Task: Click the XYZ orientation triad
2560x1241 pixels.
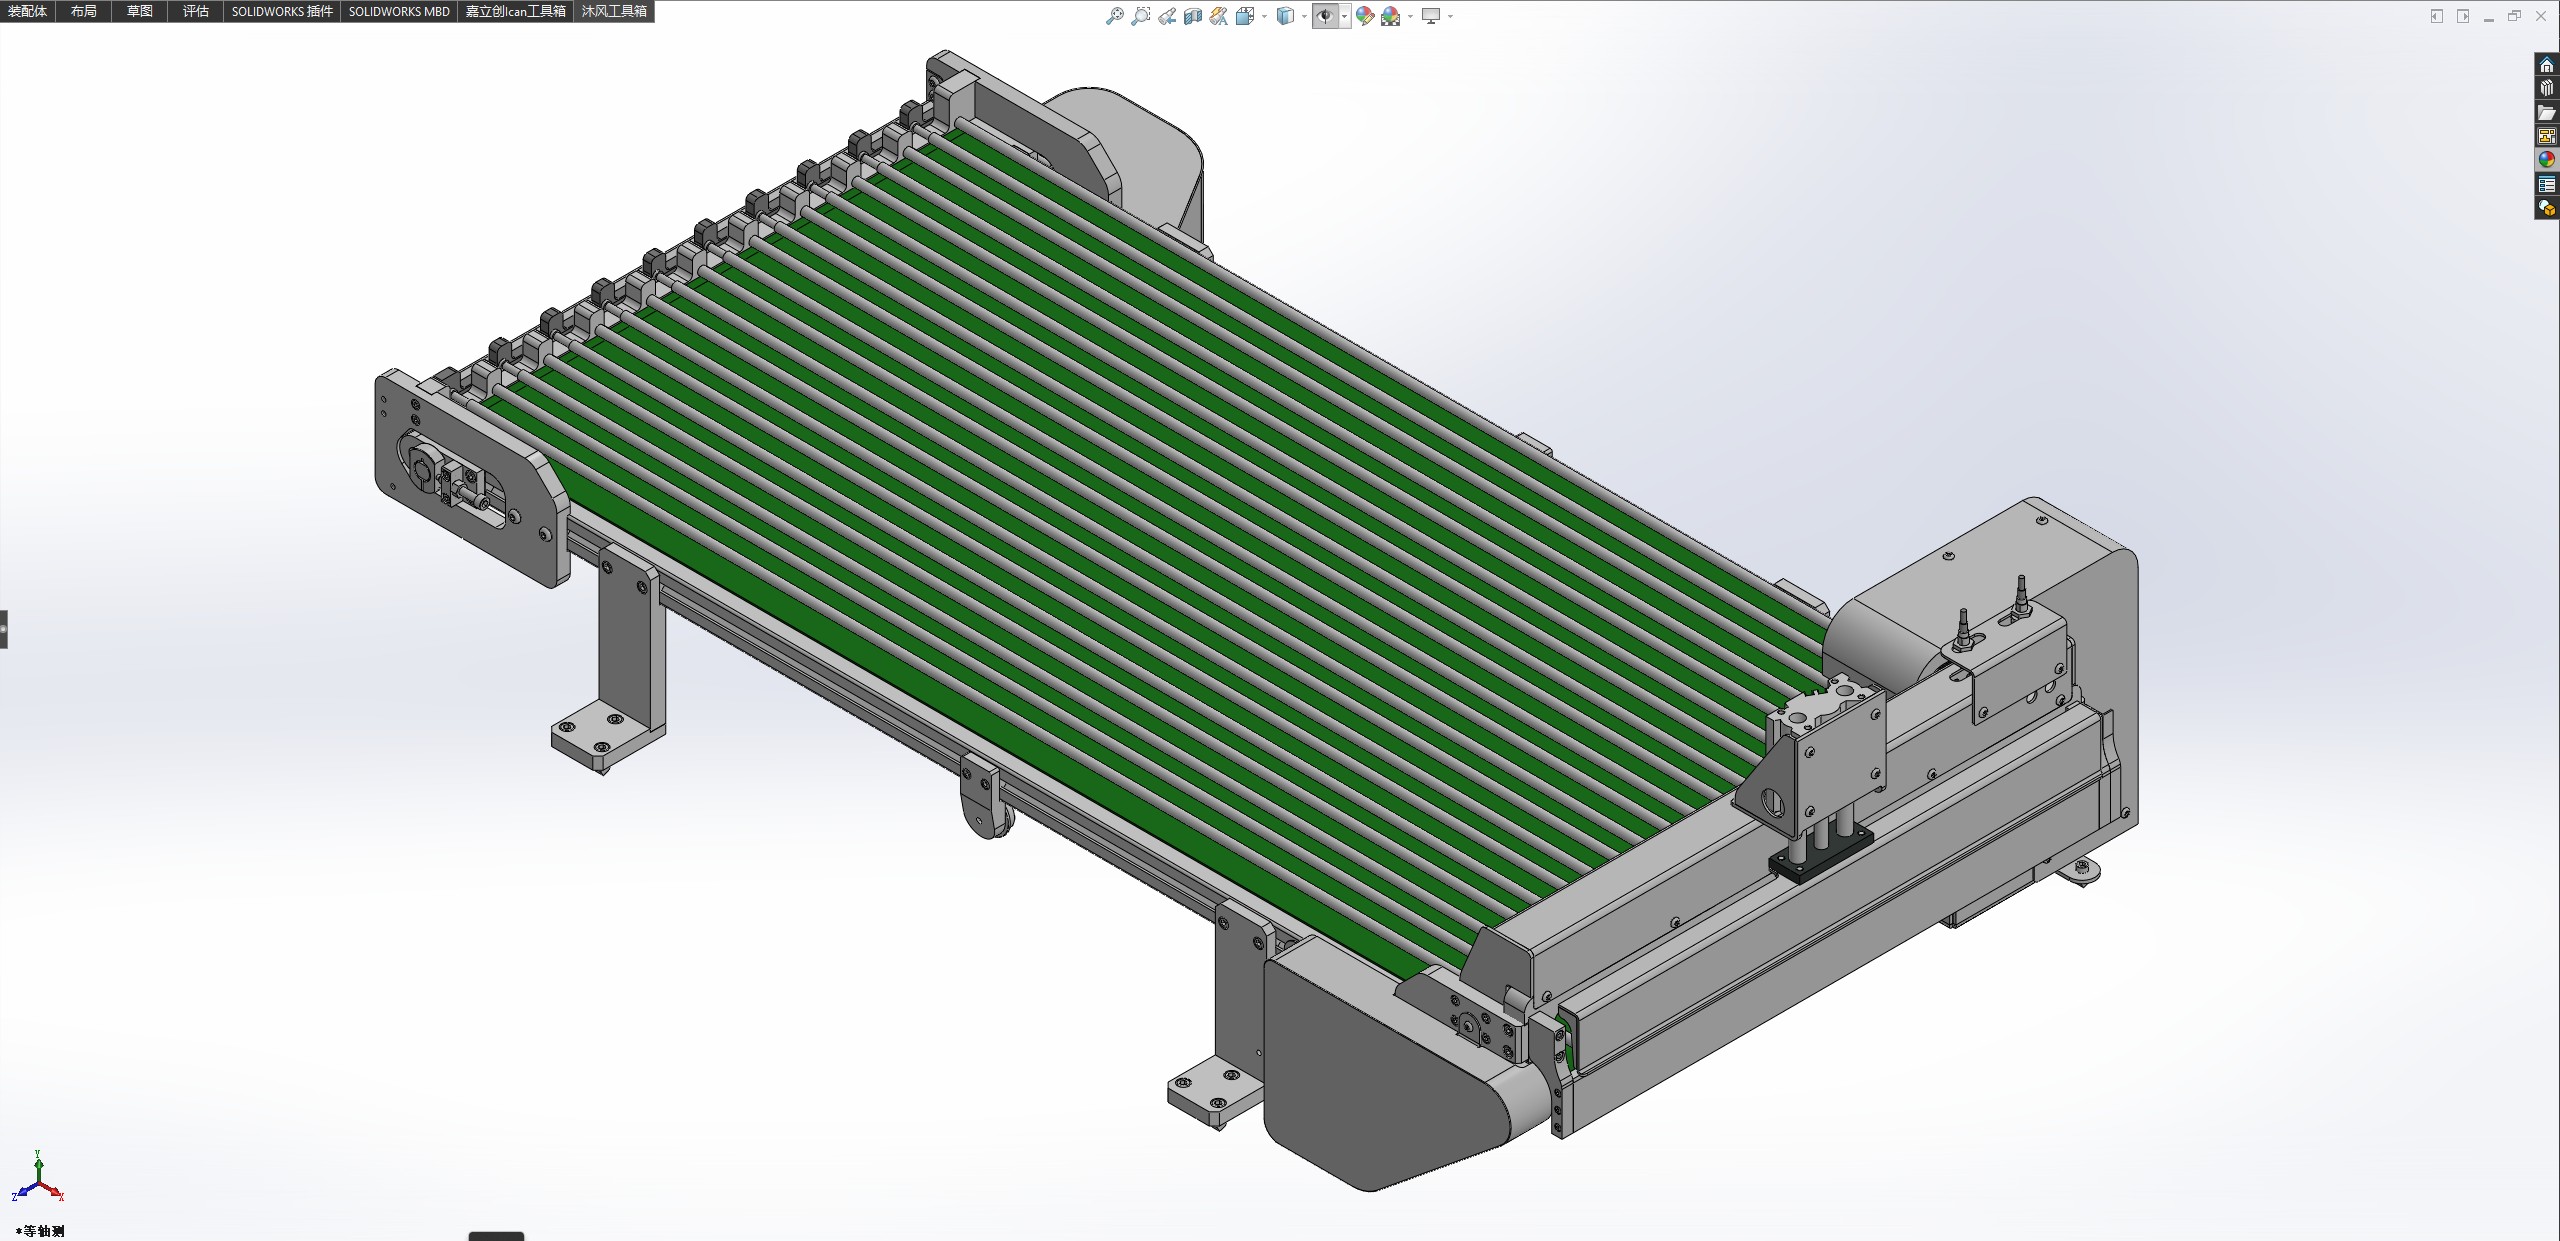Action: click(x=38, y=1180)
